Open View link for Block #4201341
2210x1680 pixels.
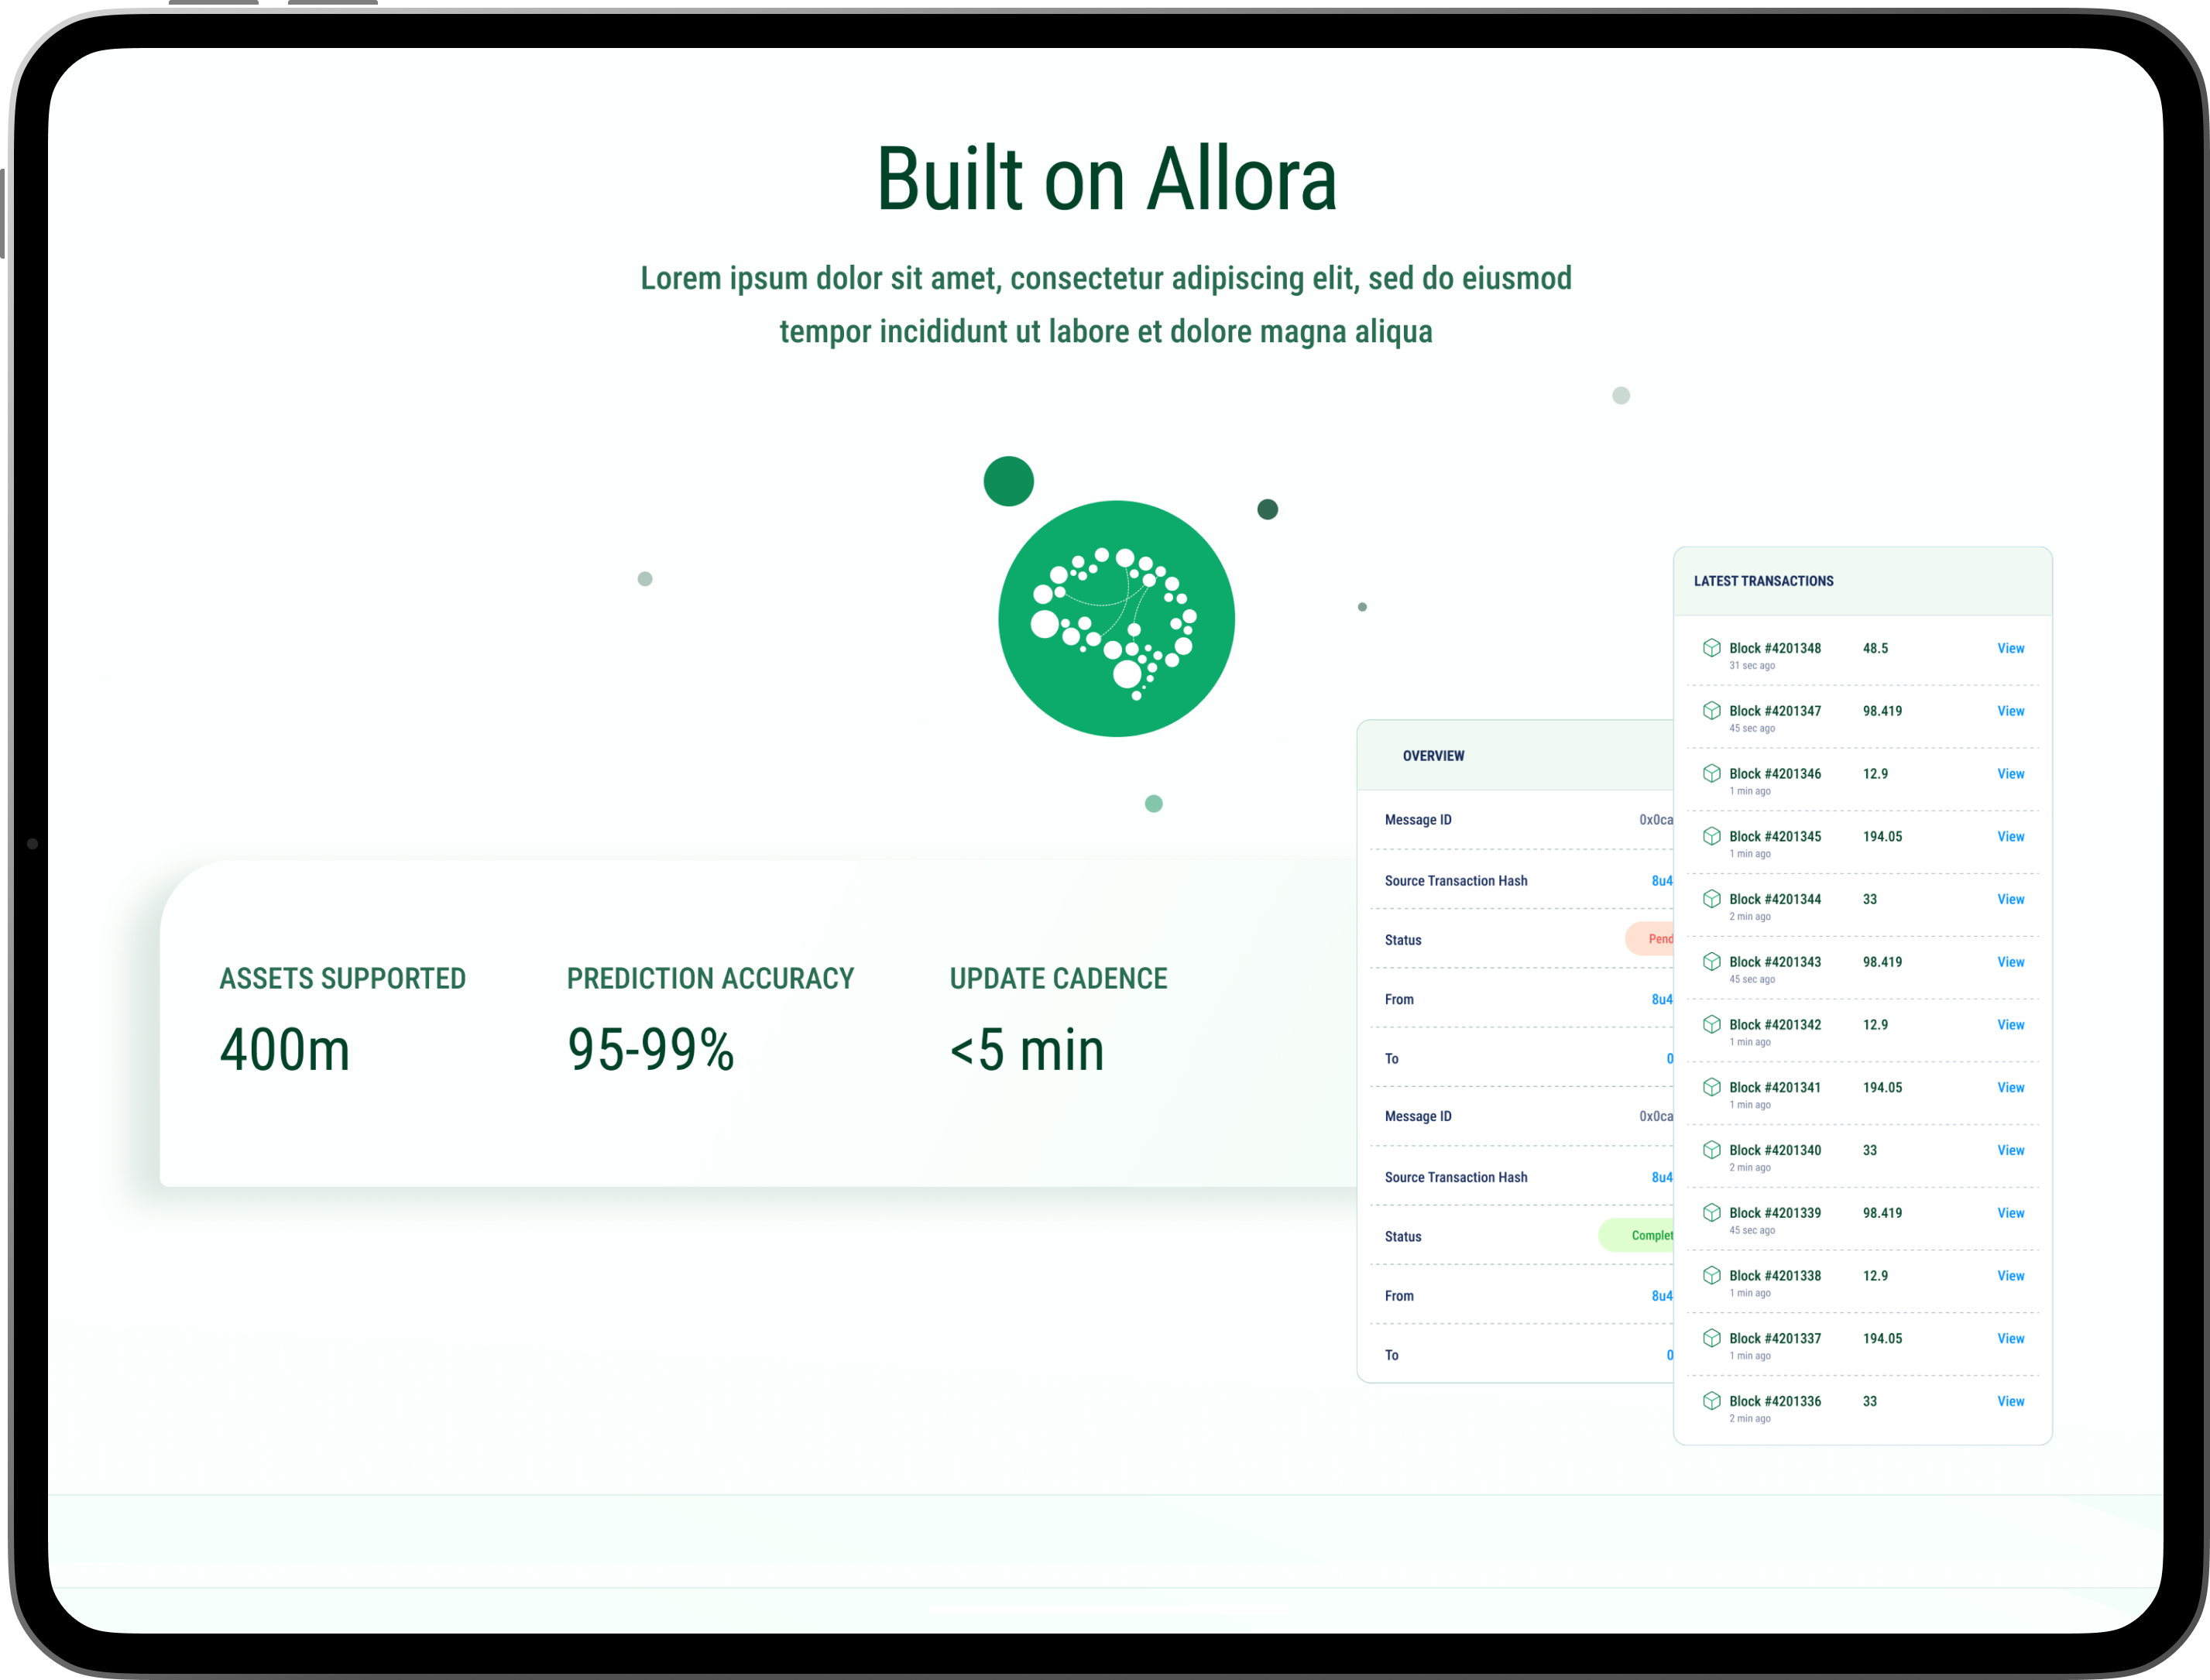click(2010, 1088)
